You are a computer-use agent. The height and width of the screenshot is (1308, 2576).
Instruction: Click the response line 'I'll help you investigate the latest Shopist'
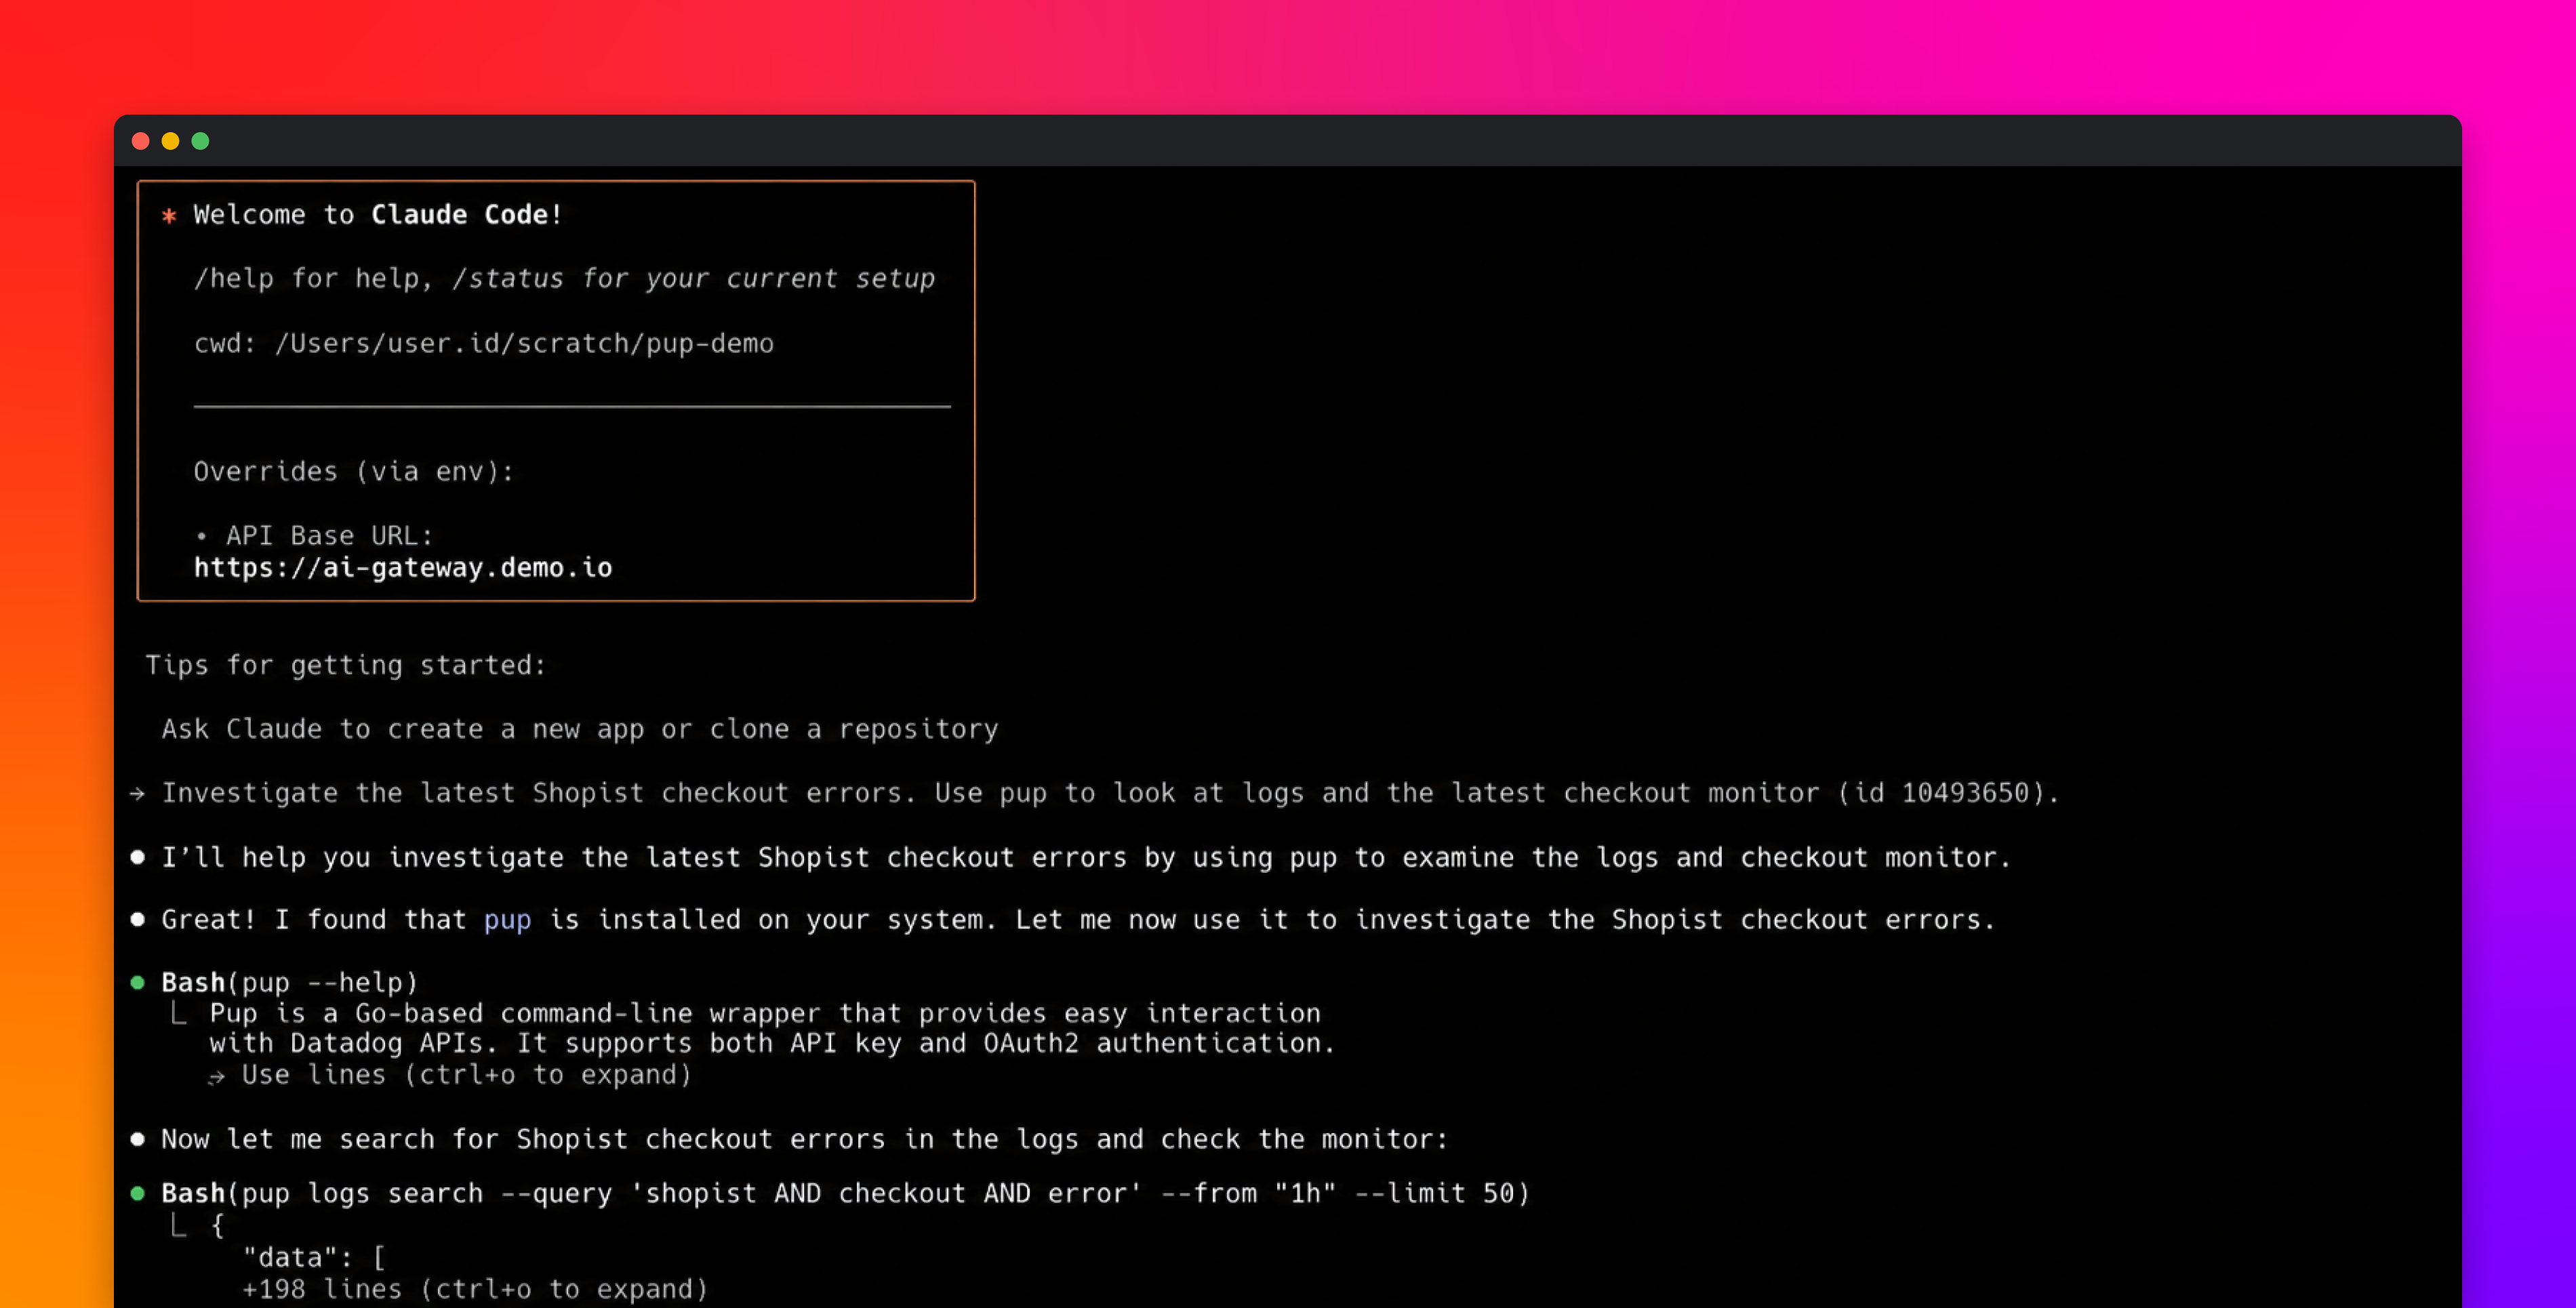[1086, 857]
